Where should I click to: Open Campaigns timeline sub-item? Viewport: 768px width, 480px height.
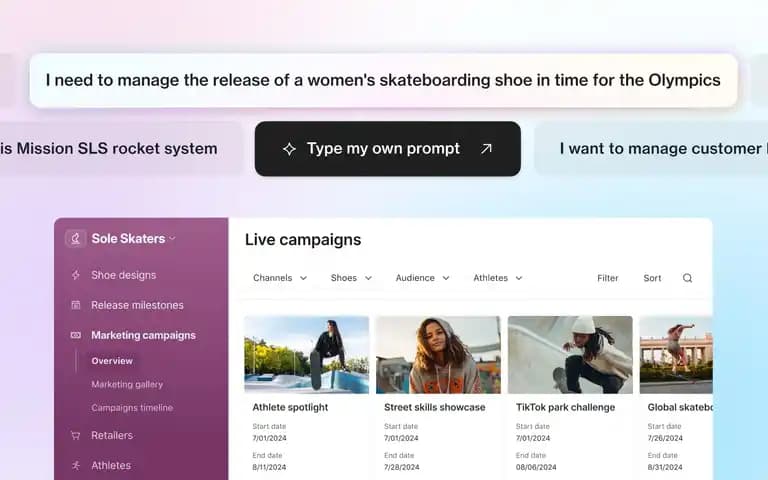132,408
